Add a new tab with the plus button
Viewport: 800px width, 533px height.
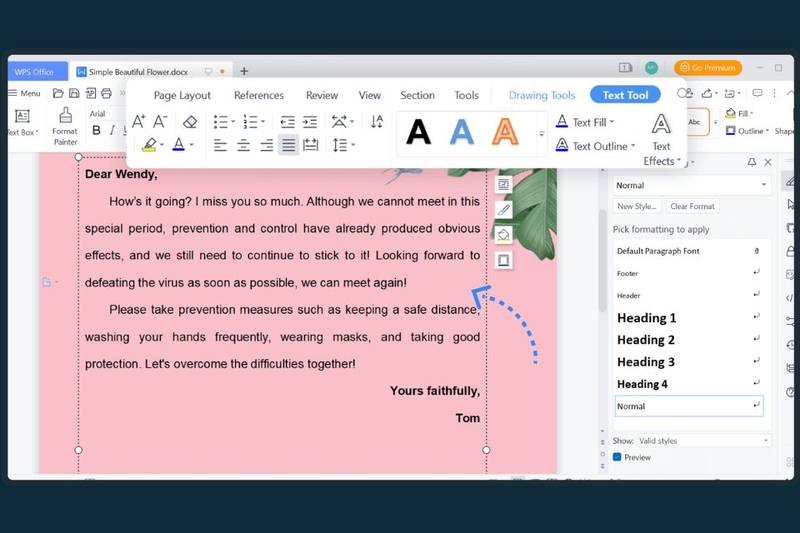pos(244,71)
